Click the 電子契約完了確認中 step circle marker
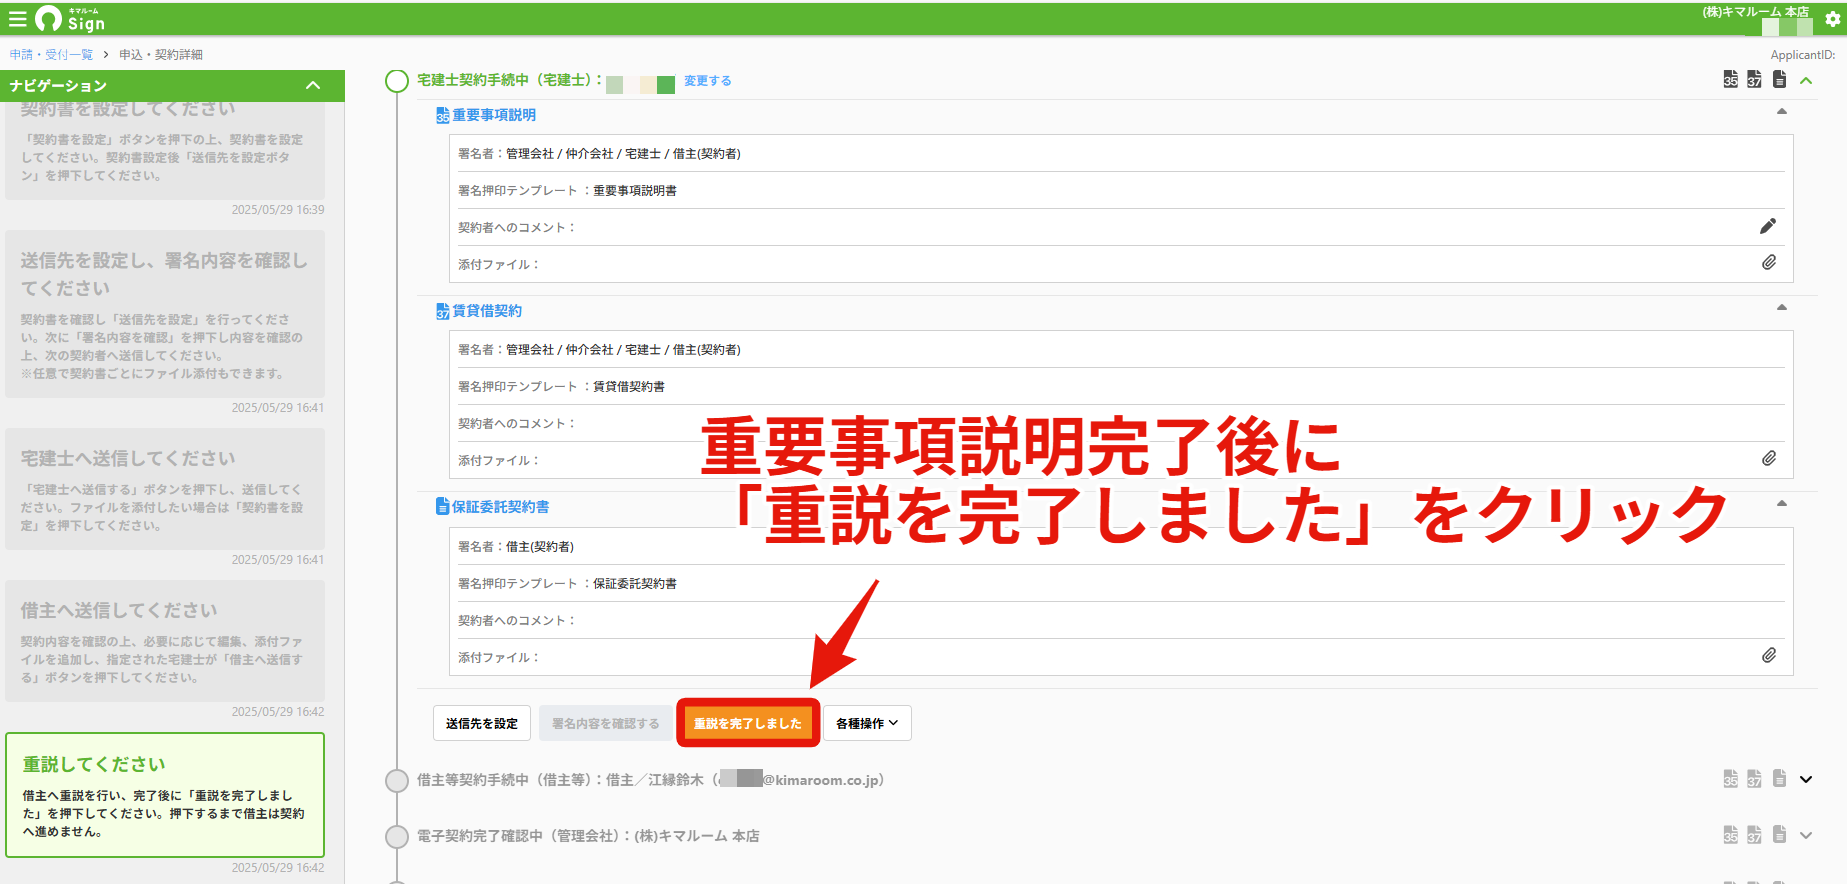The width and height of the screenshot is (1847, 884). (x=397, y=837)
